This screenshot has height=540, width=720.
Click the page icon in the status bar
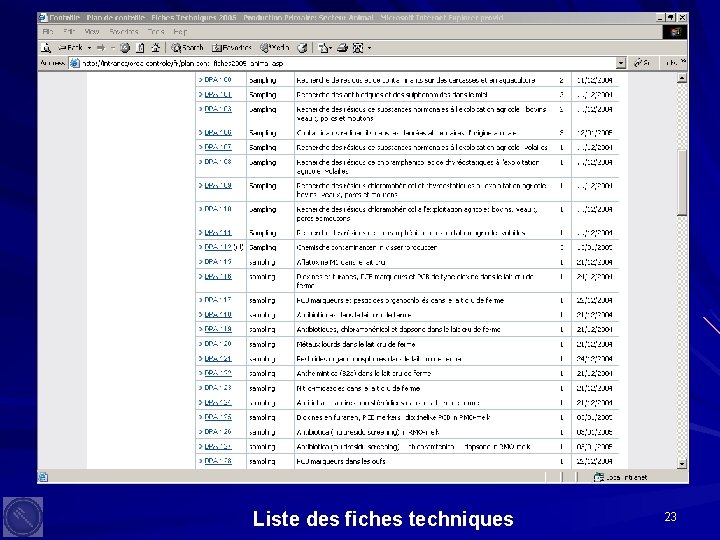tap(43, 477)
